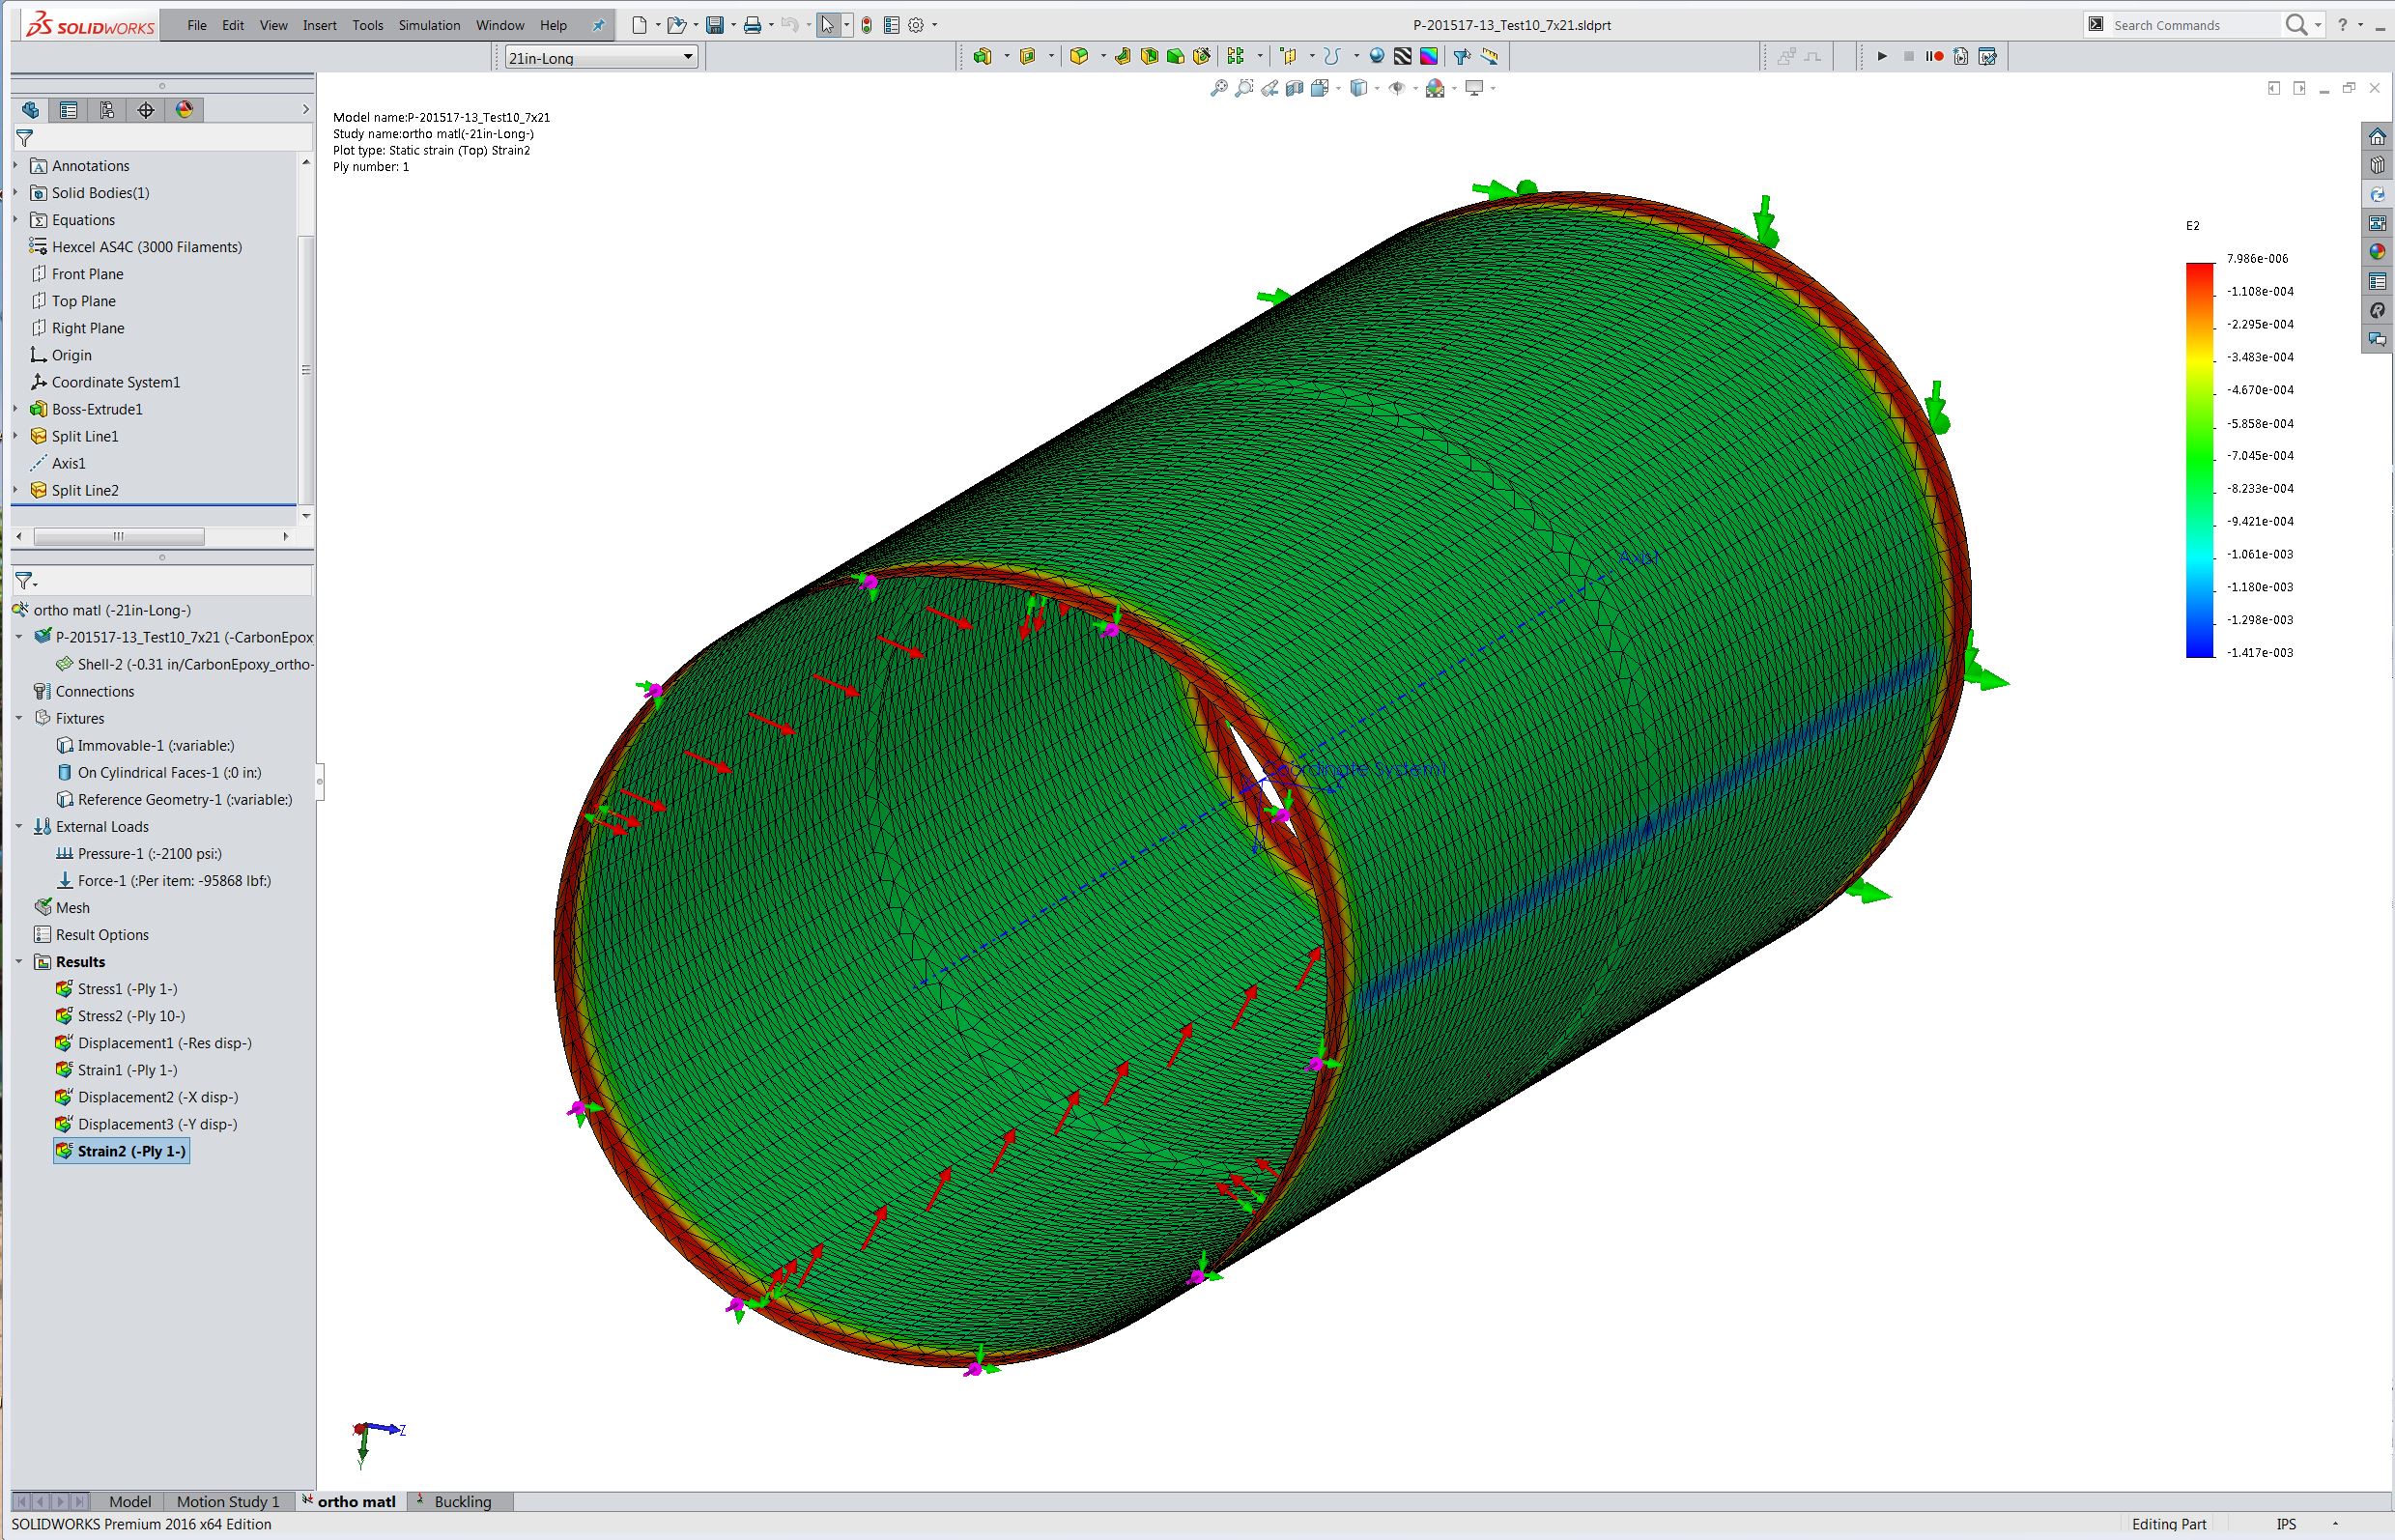
Task: Pin the menu bar with pushpin
Action: pos(598,25)
